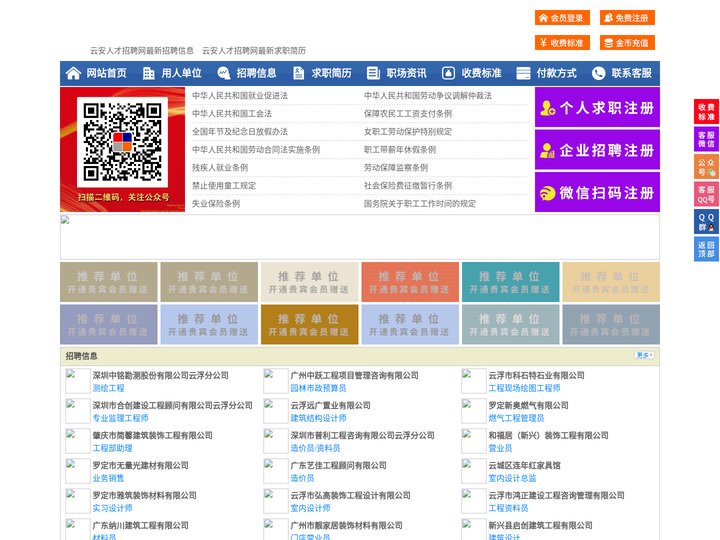Click the news icon beside 职场资讯
This screenshot has height=540, width=720.
point(373,73)
